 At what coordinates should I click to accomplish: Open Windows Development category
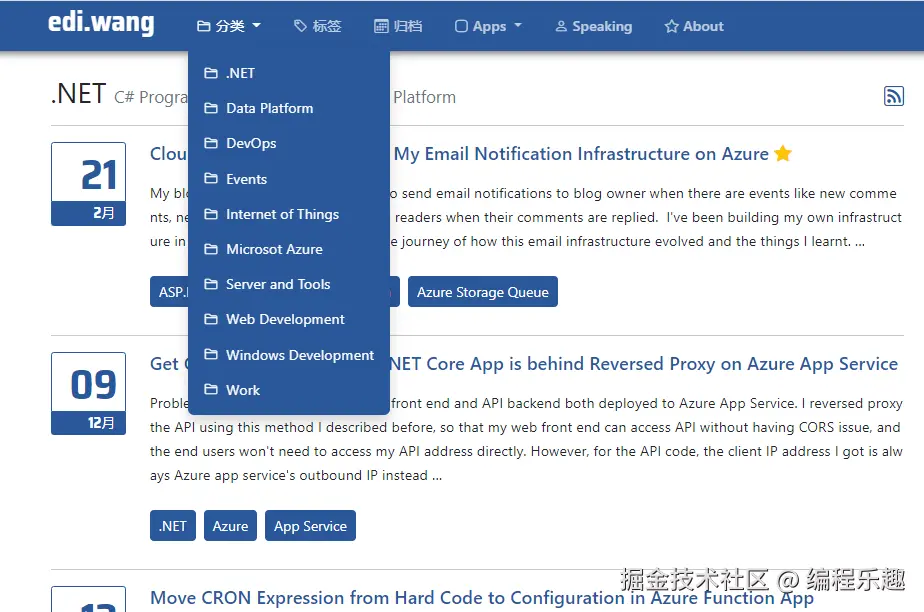[289, 355]
